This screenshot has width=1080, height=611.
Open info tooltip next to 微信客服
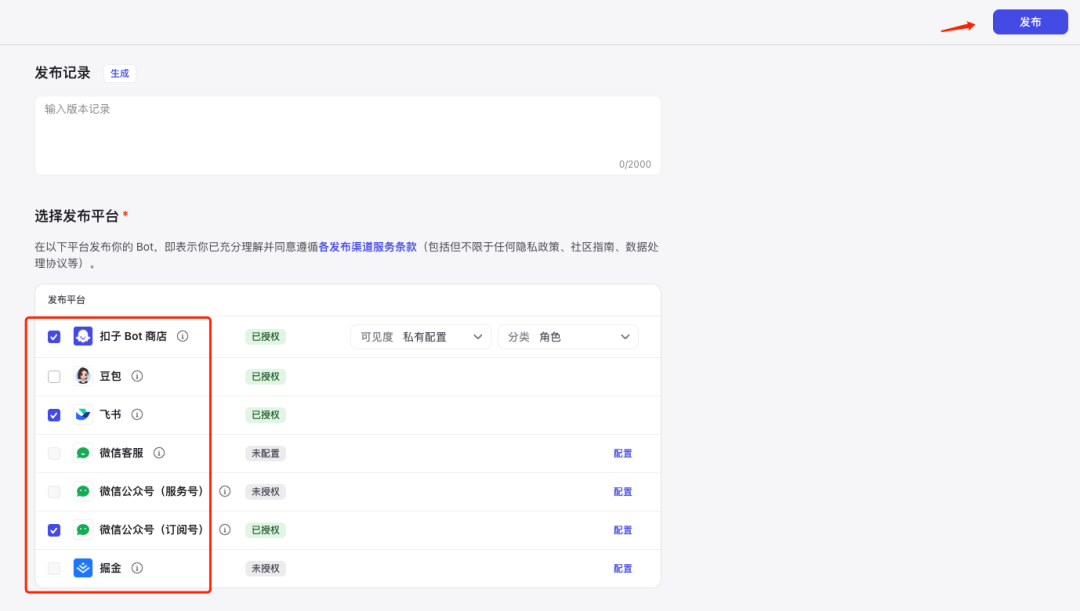[x=159, y=453]
